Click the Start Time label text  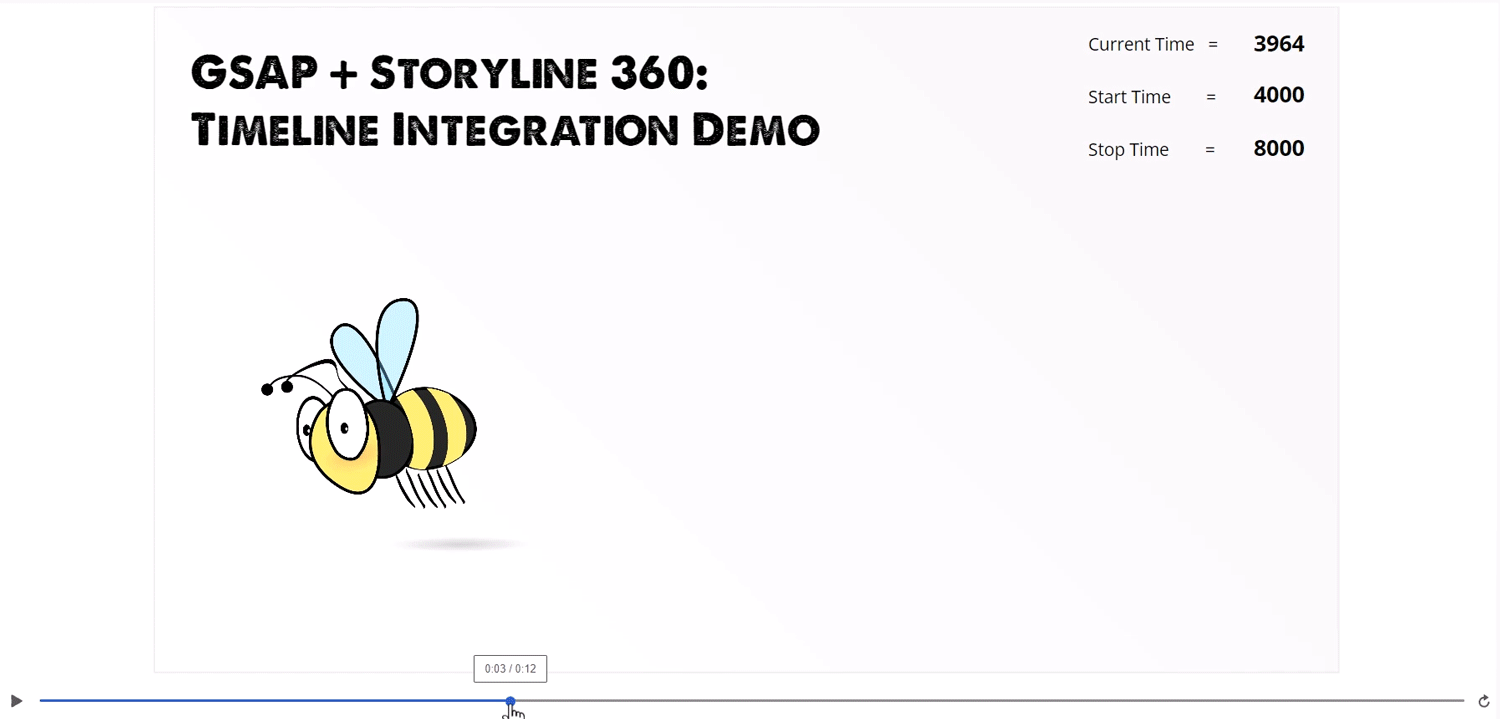point(1129,97)
